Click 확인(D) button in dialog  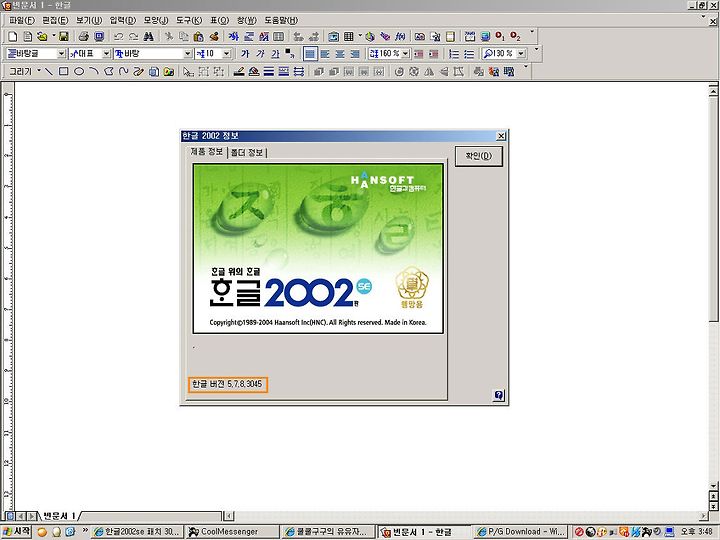479,156
